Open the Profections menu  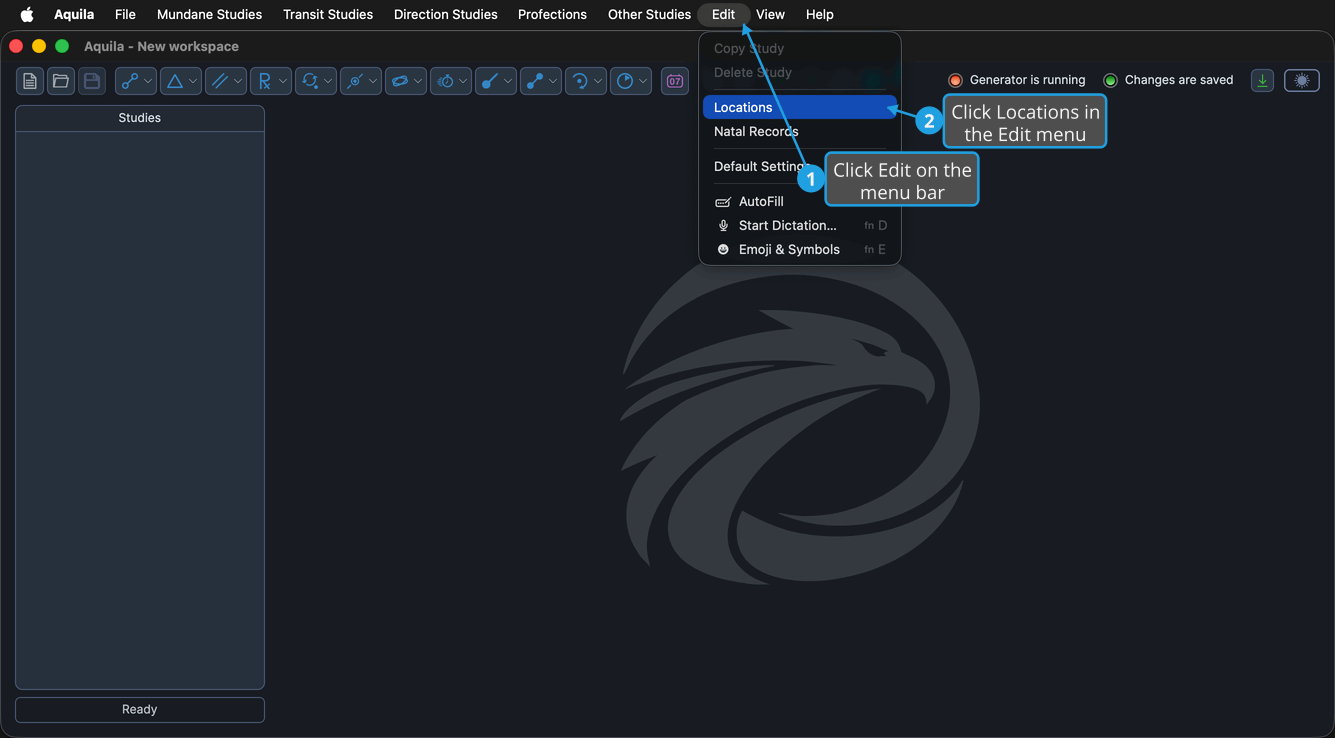(552, 14)
